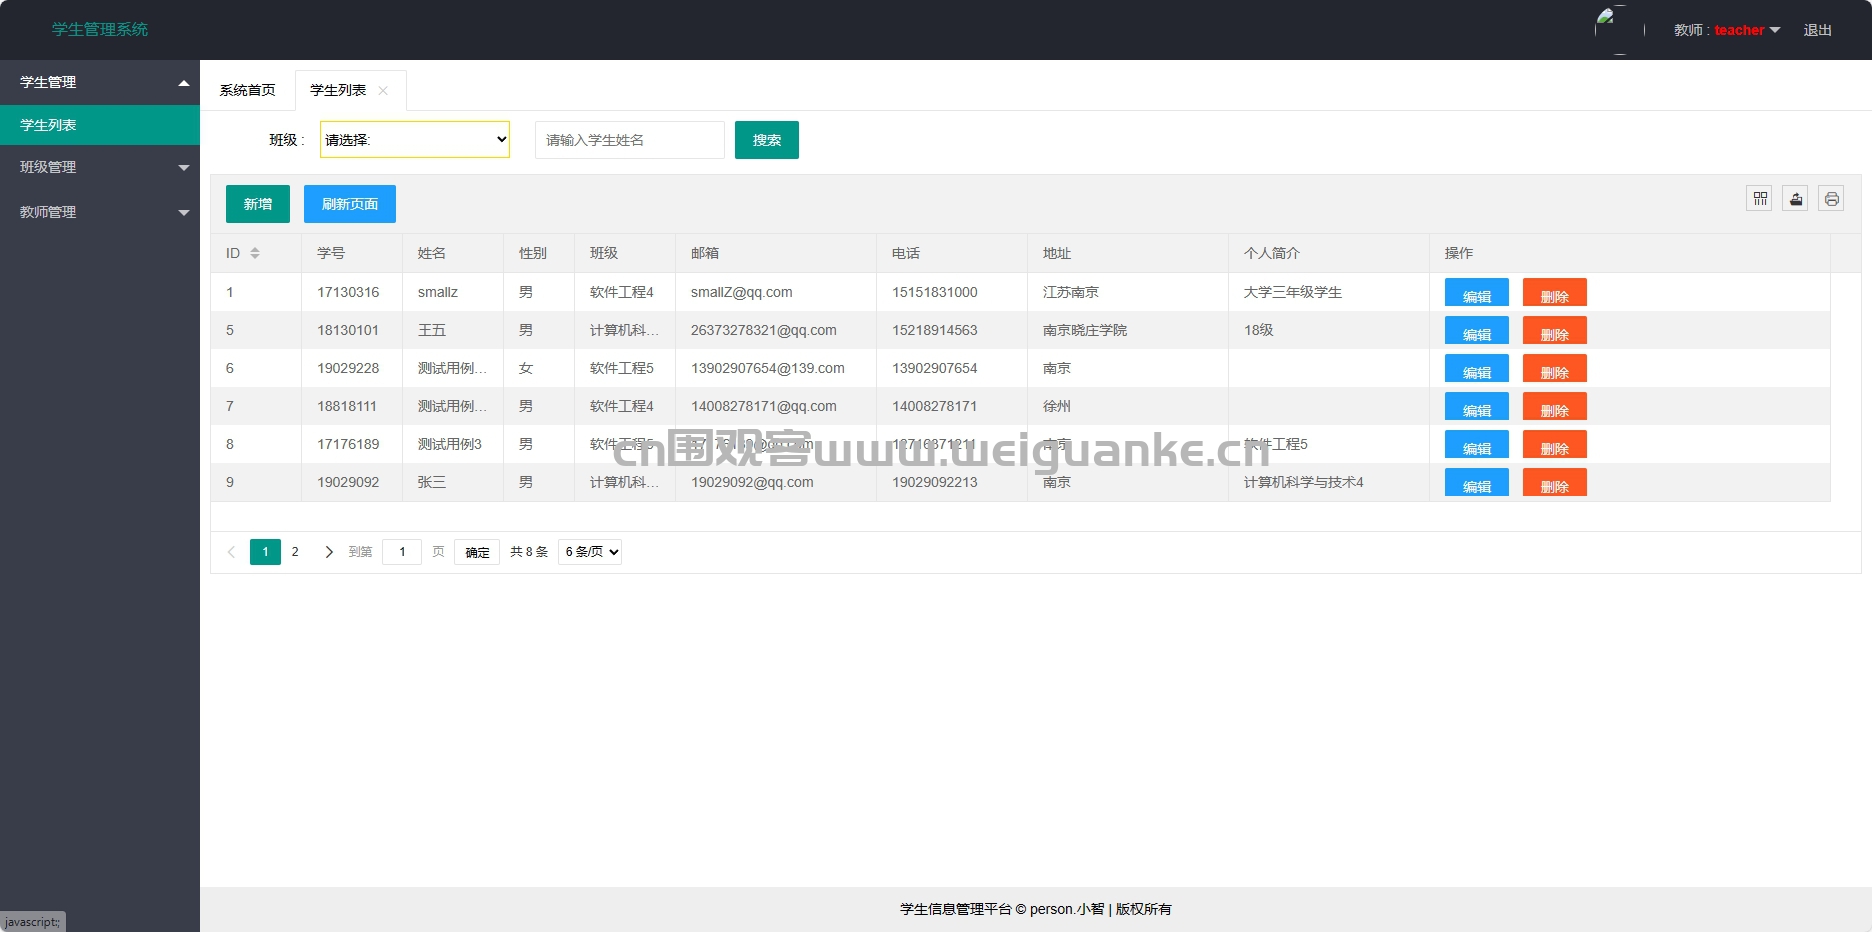Select page 1 in pagination
Viewport: 1872px width, 932px height.
(x=265, y=552)
